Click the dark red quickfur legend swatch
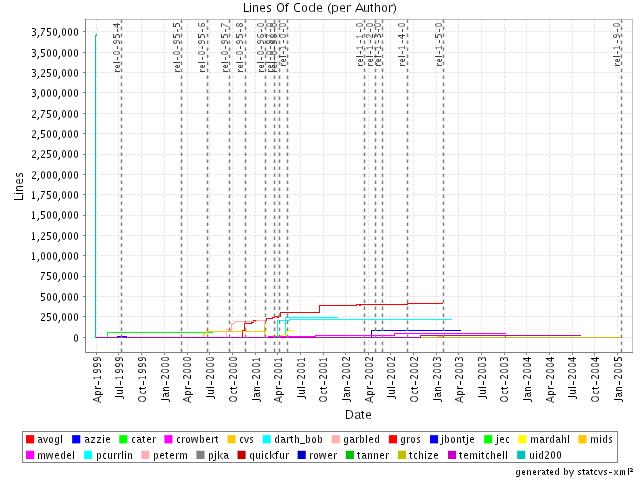The width and height of the screenshot is (640, 480). tap(241, 454)
